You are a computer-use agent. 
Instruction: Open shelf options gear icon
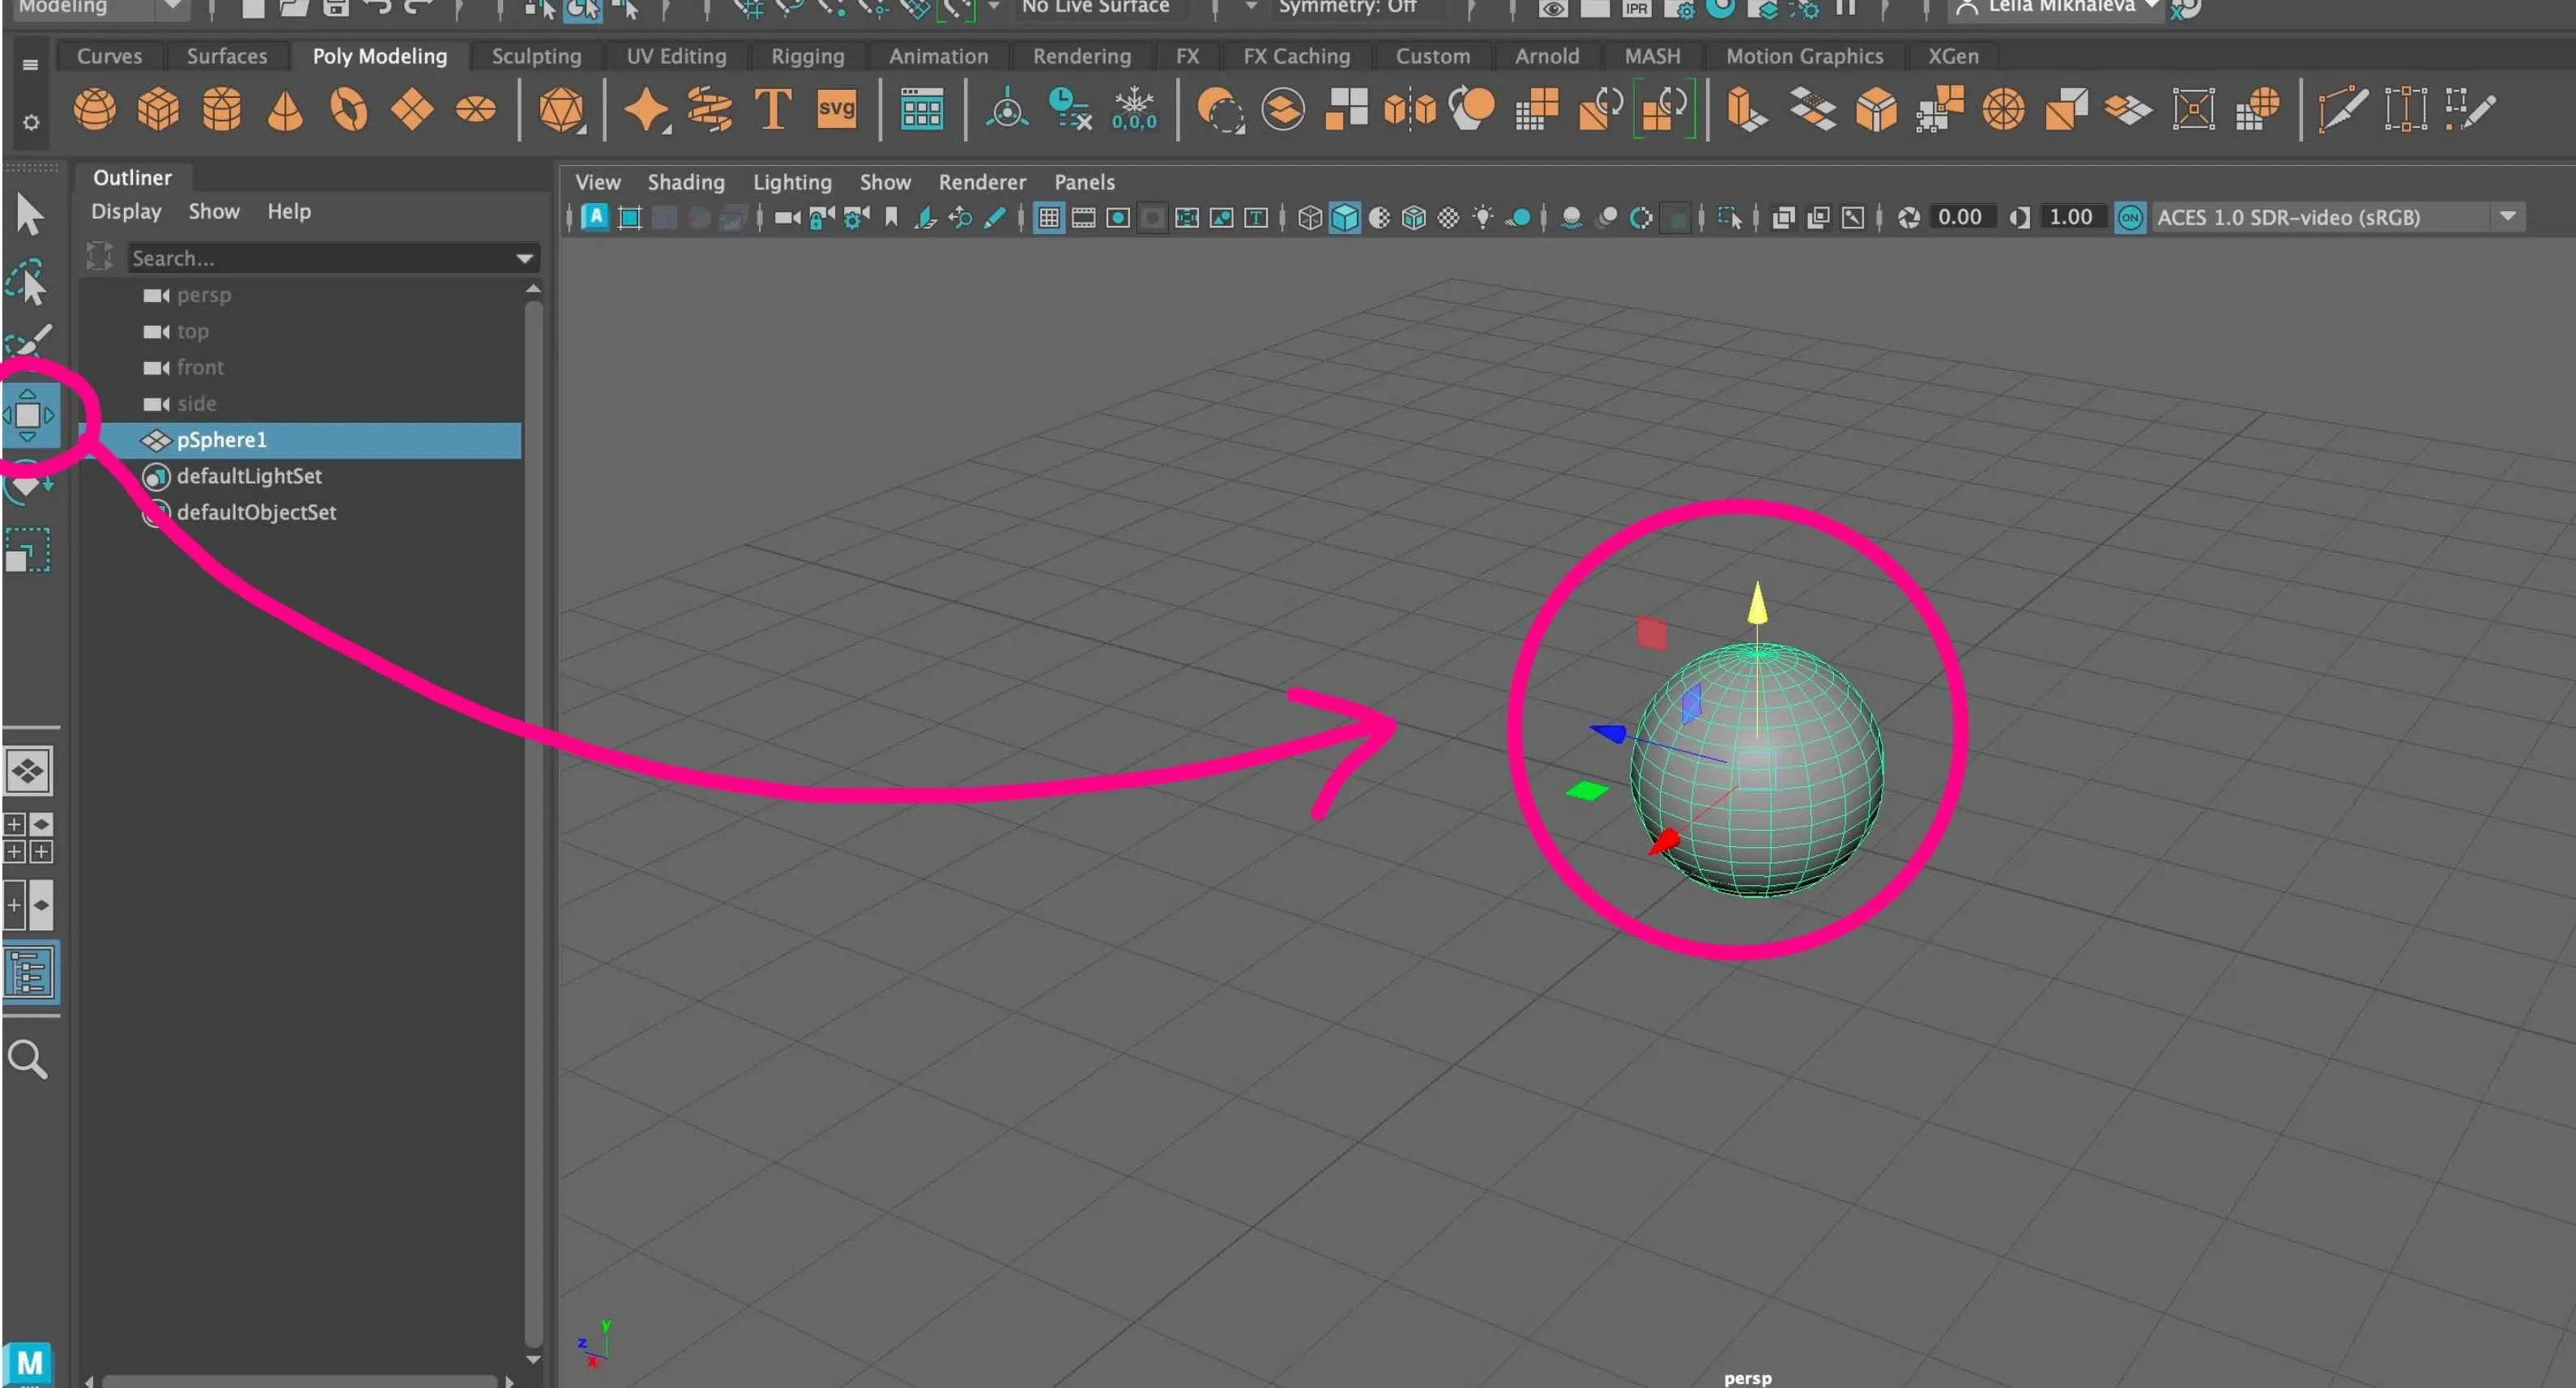click(31, 122)
